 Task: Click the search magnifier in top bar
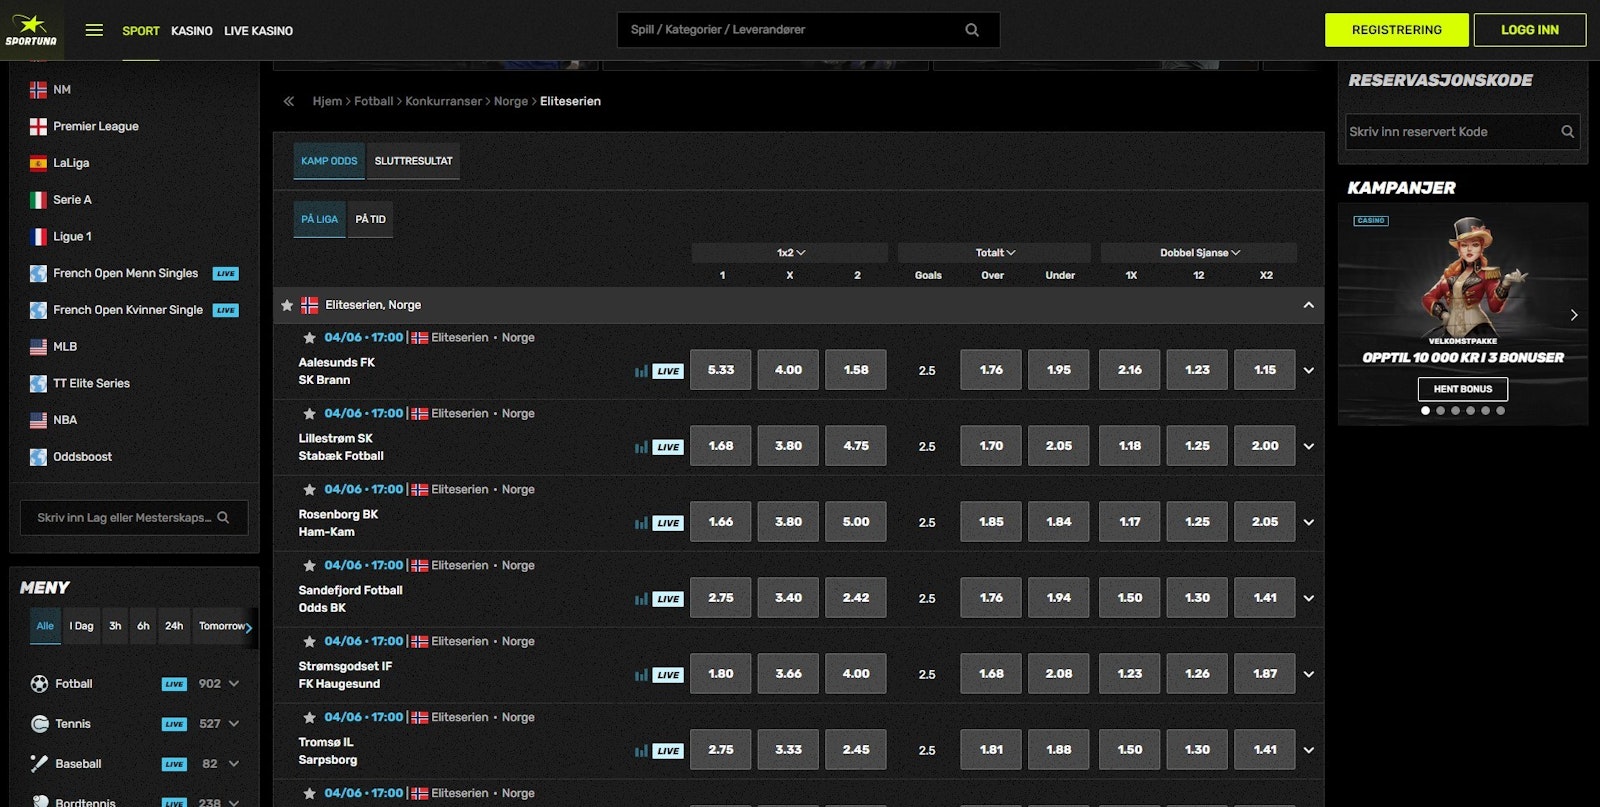pos(971,30)
